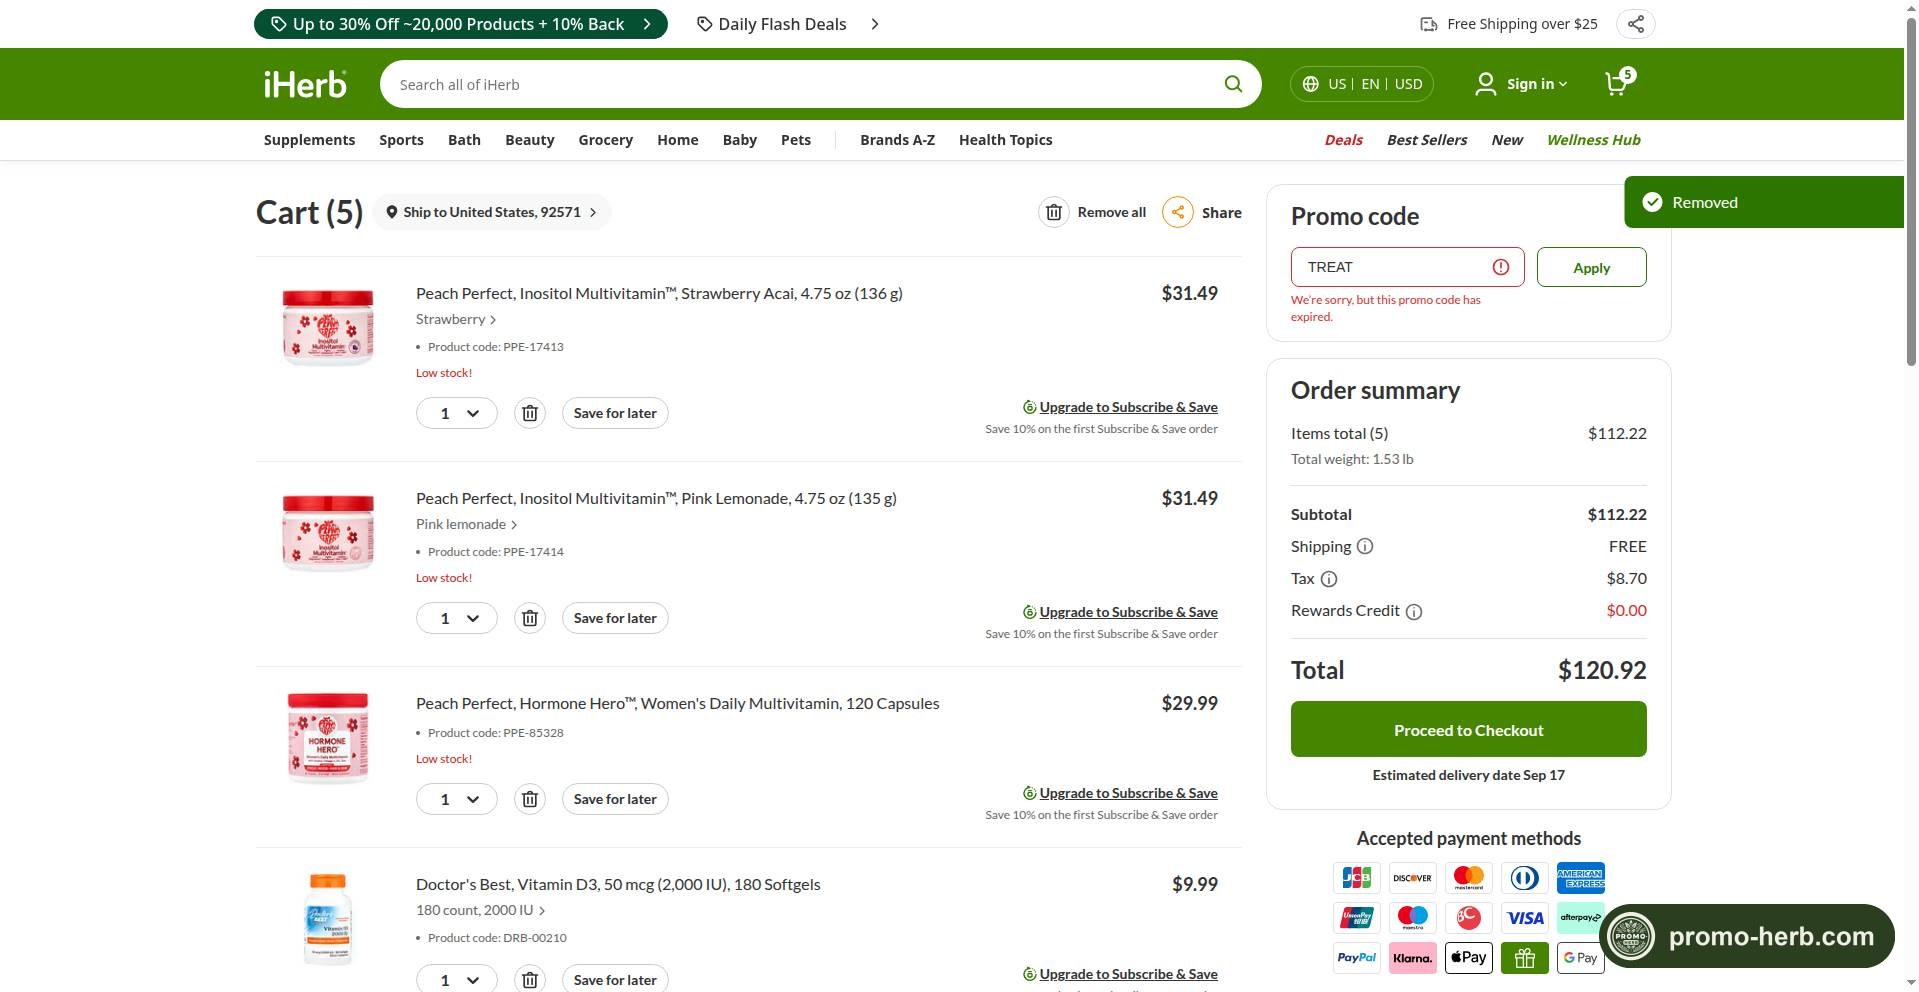Image resolution: width=1919 pixels, height=992 pixels.
Task: Click the orange Share cart icon
Action: click(1178, 212)
